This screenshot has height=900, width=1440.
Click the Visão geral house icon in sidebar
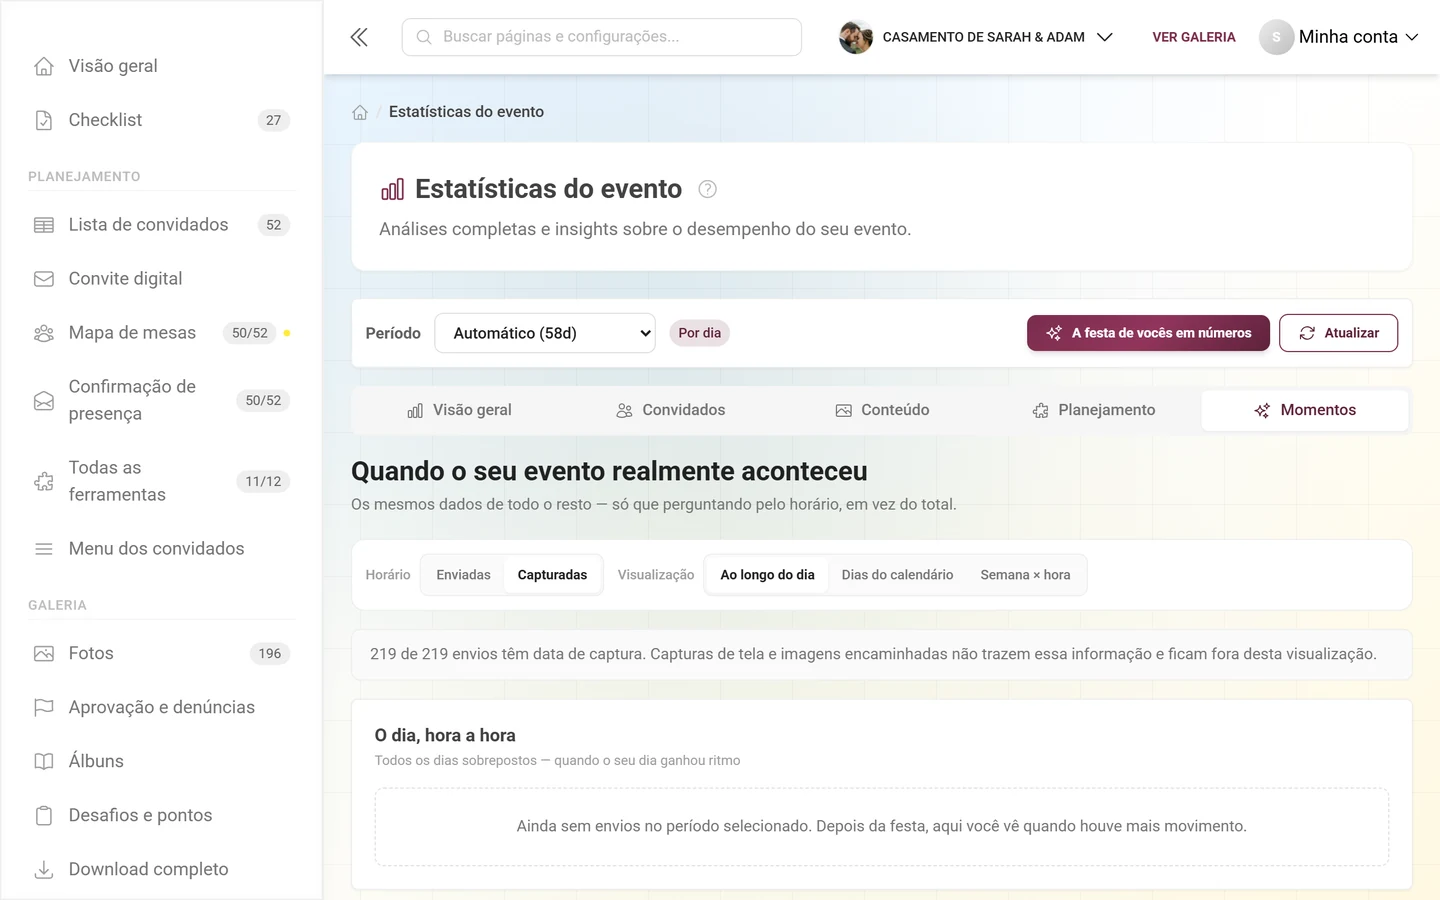(44, 66)
